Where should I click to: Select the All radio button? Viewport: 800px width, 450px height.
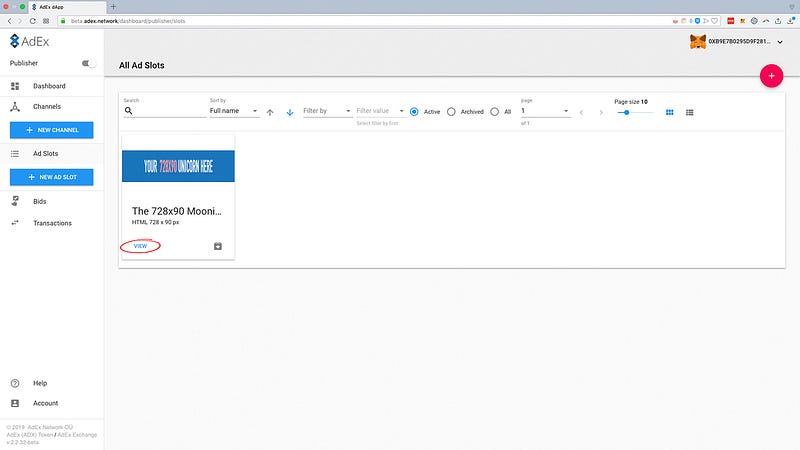point(494,112)
